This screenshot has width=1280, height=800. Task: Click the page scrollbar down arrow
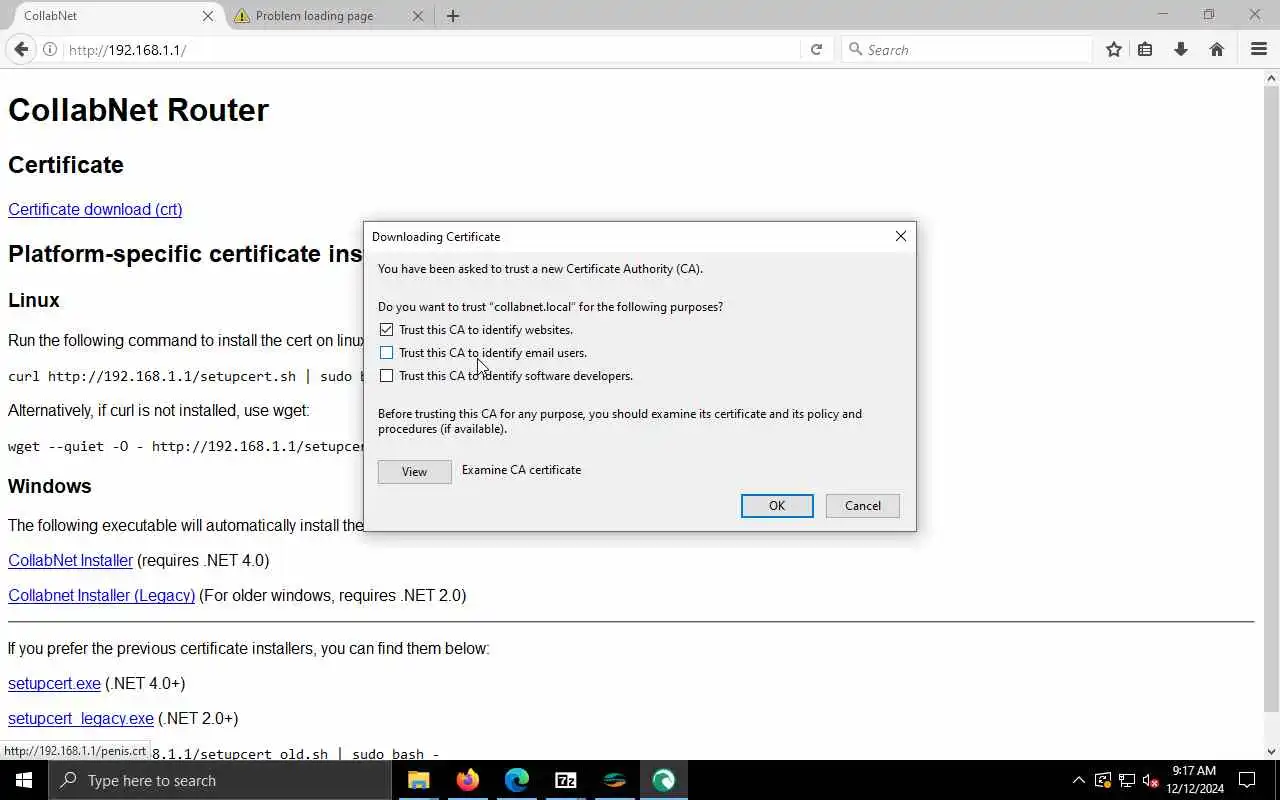1271,751
